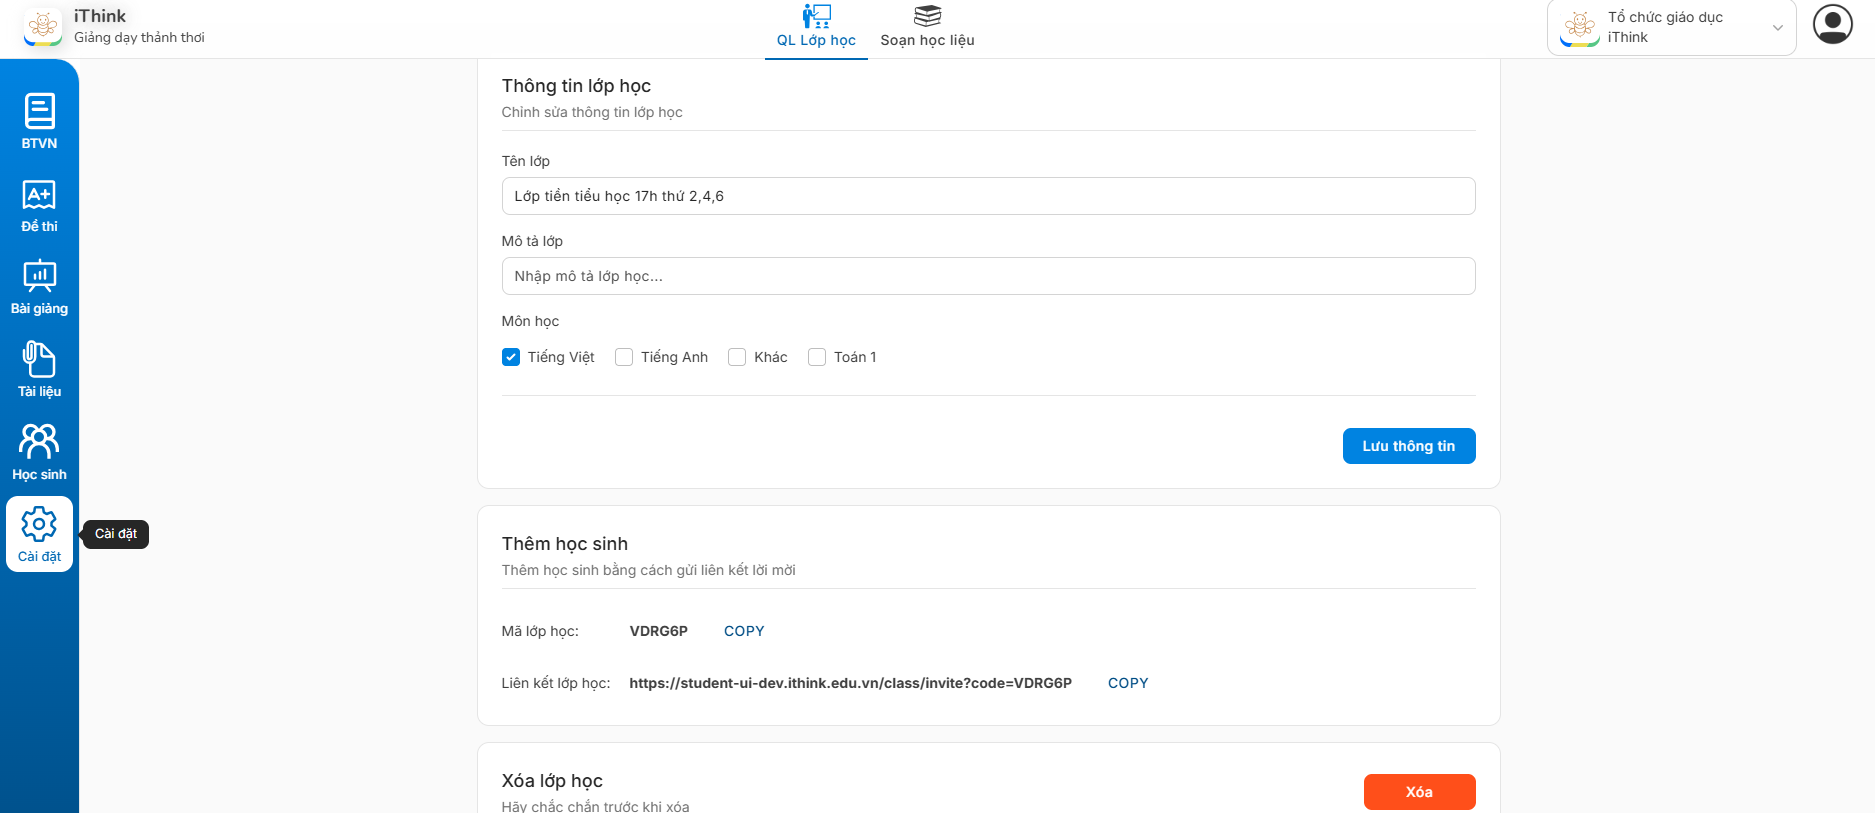Image resolution: width=1875 pixels, height=813 pixels.
Task: Copy the class invite link
Action: point(1128,683)
